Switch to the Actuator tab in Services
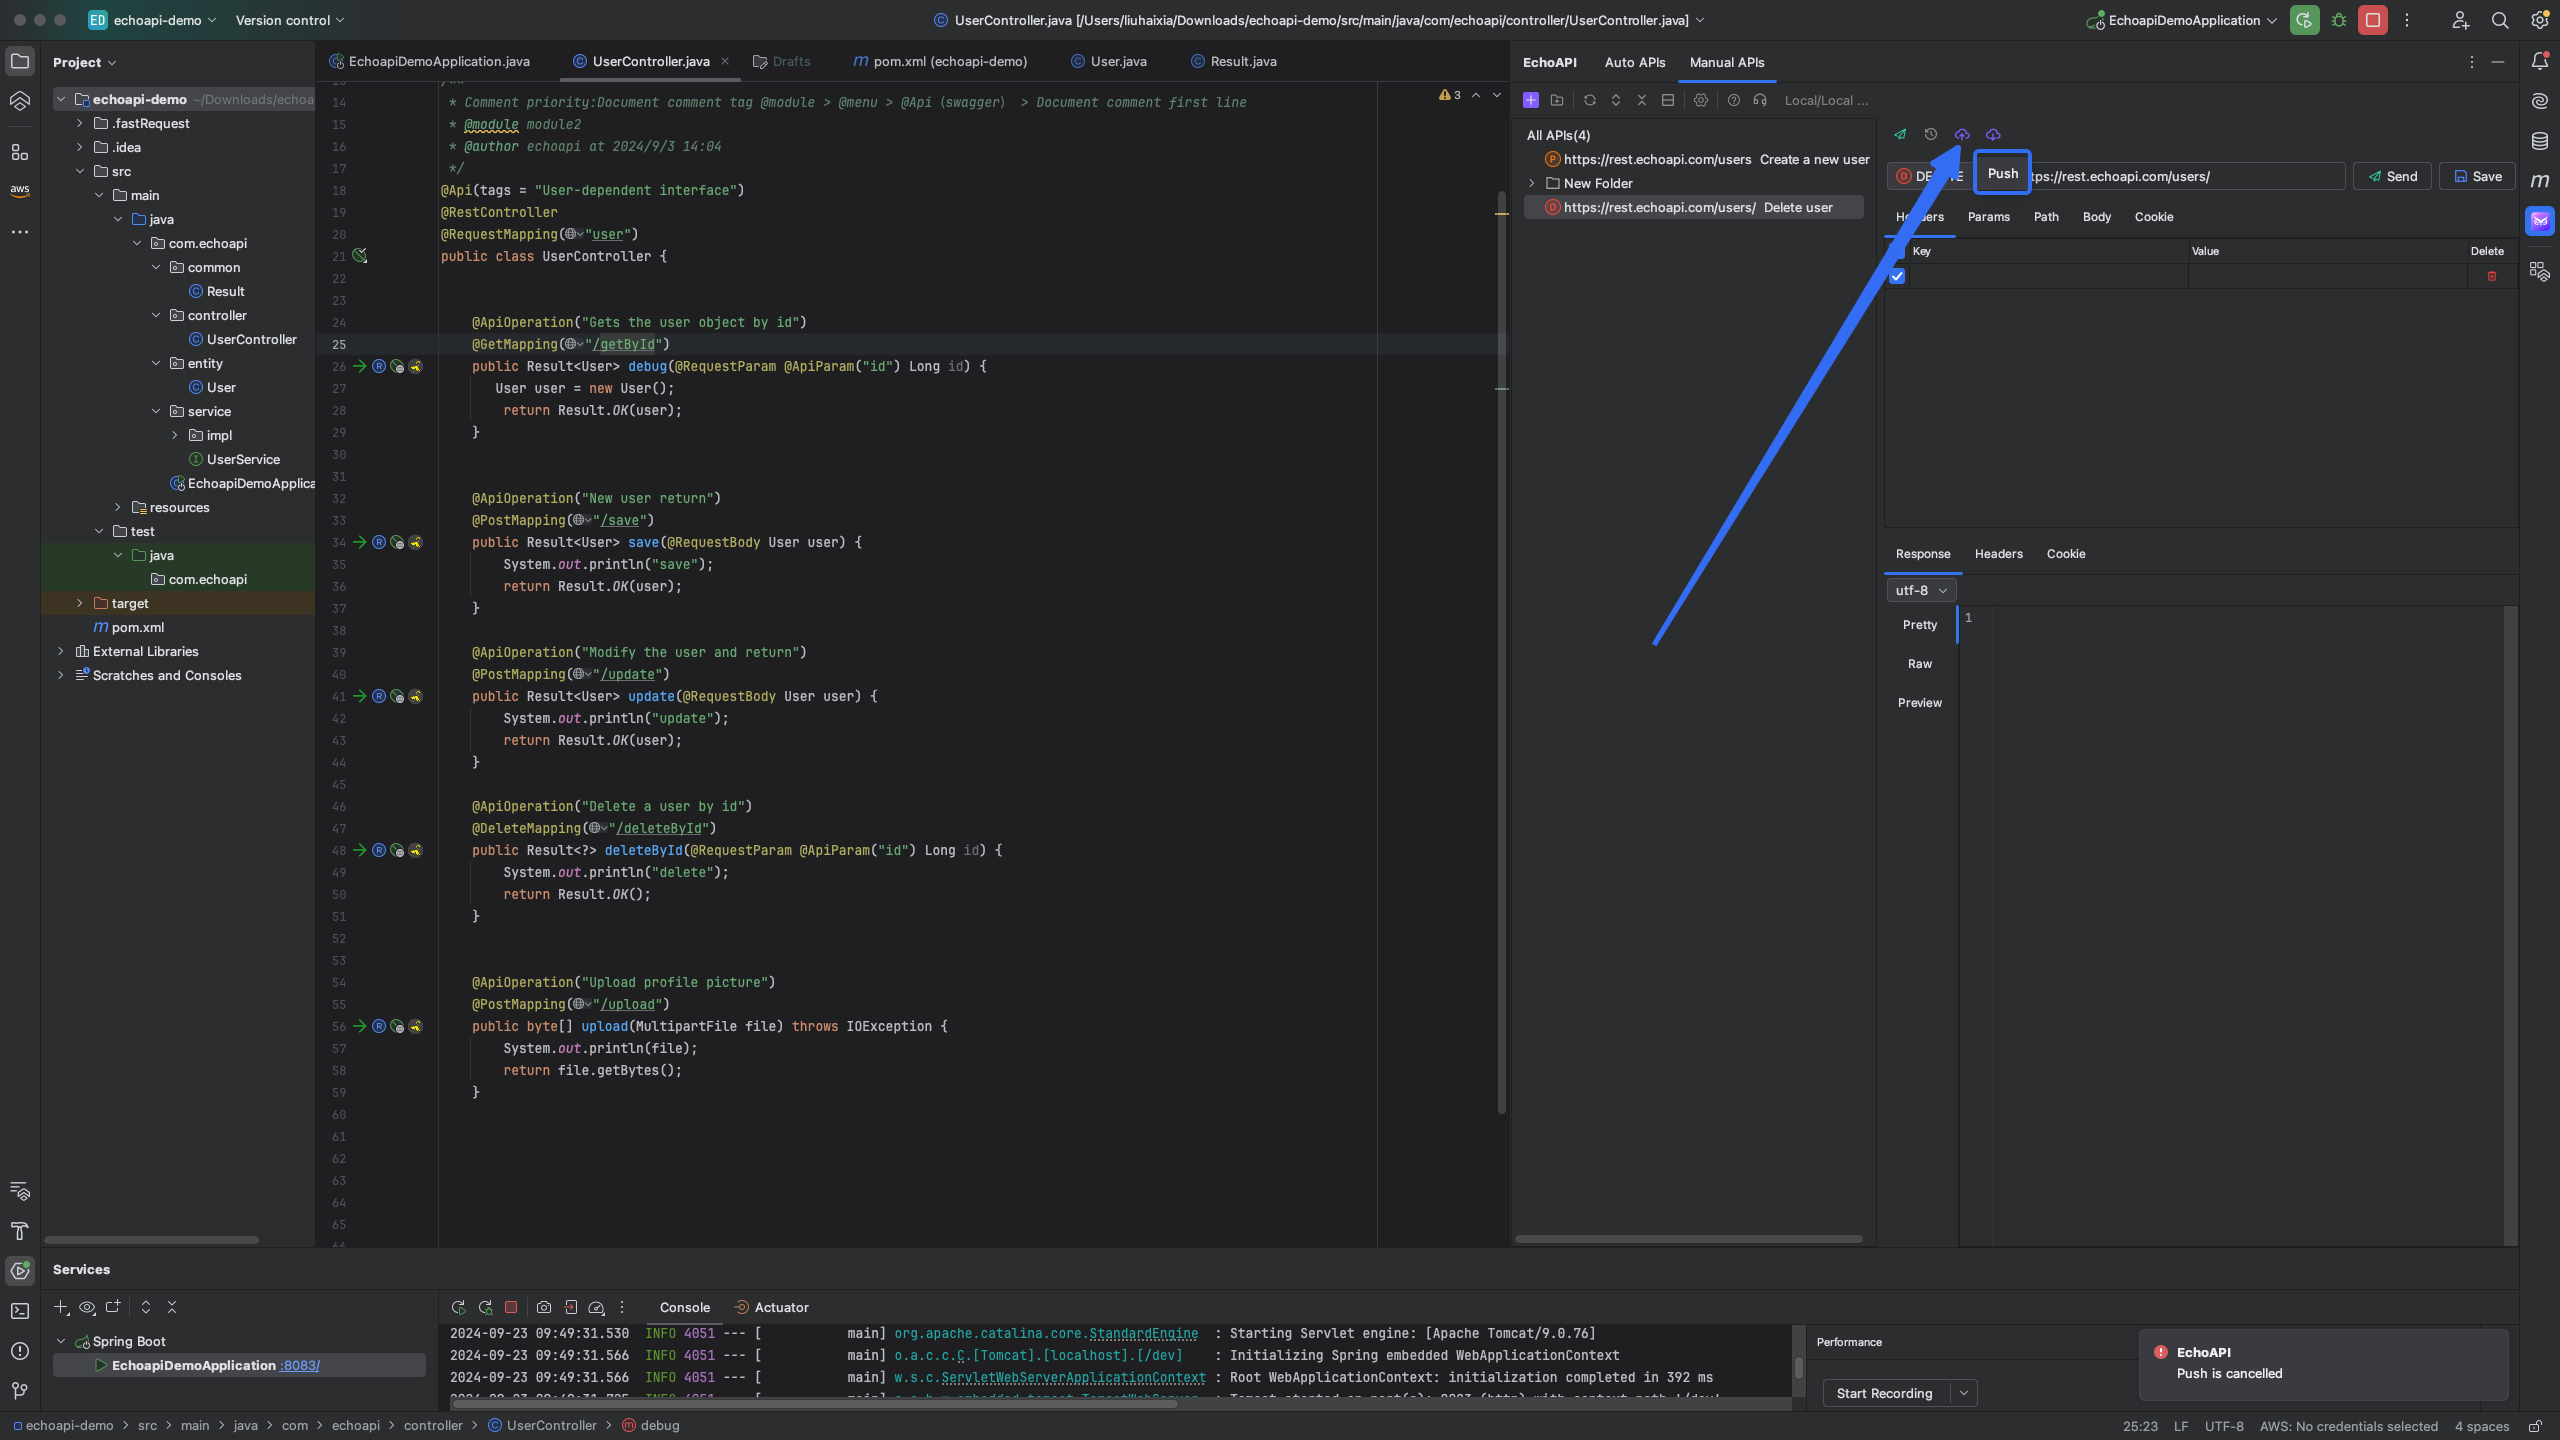 point(771,1307)
